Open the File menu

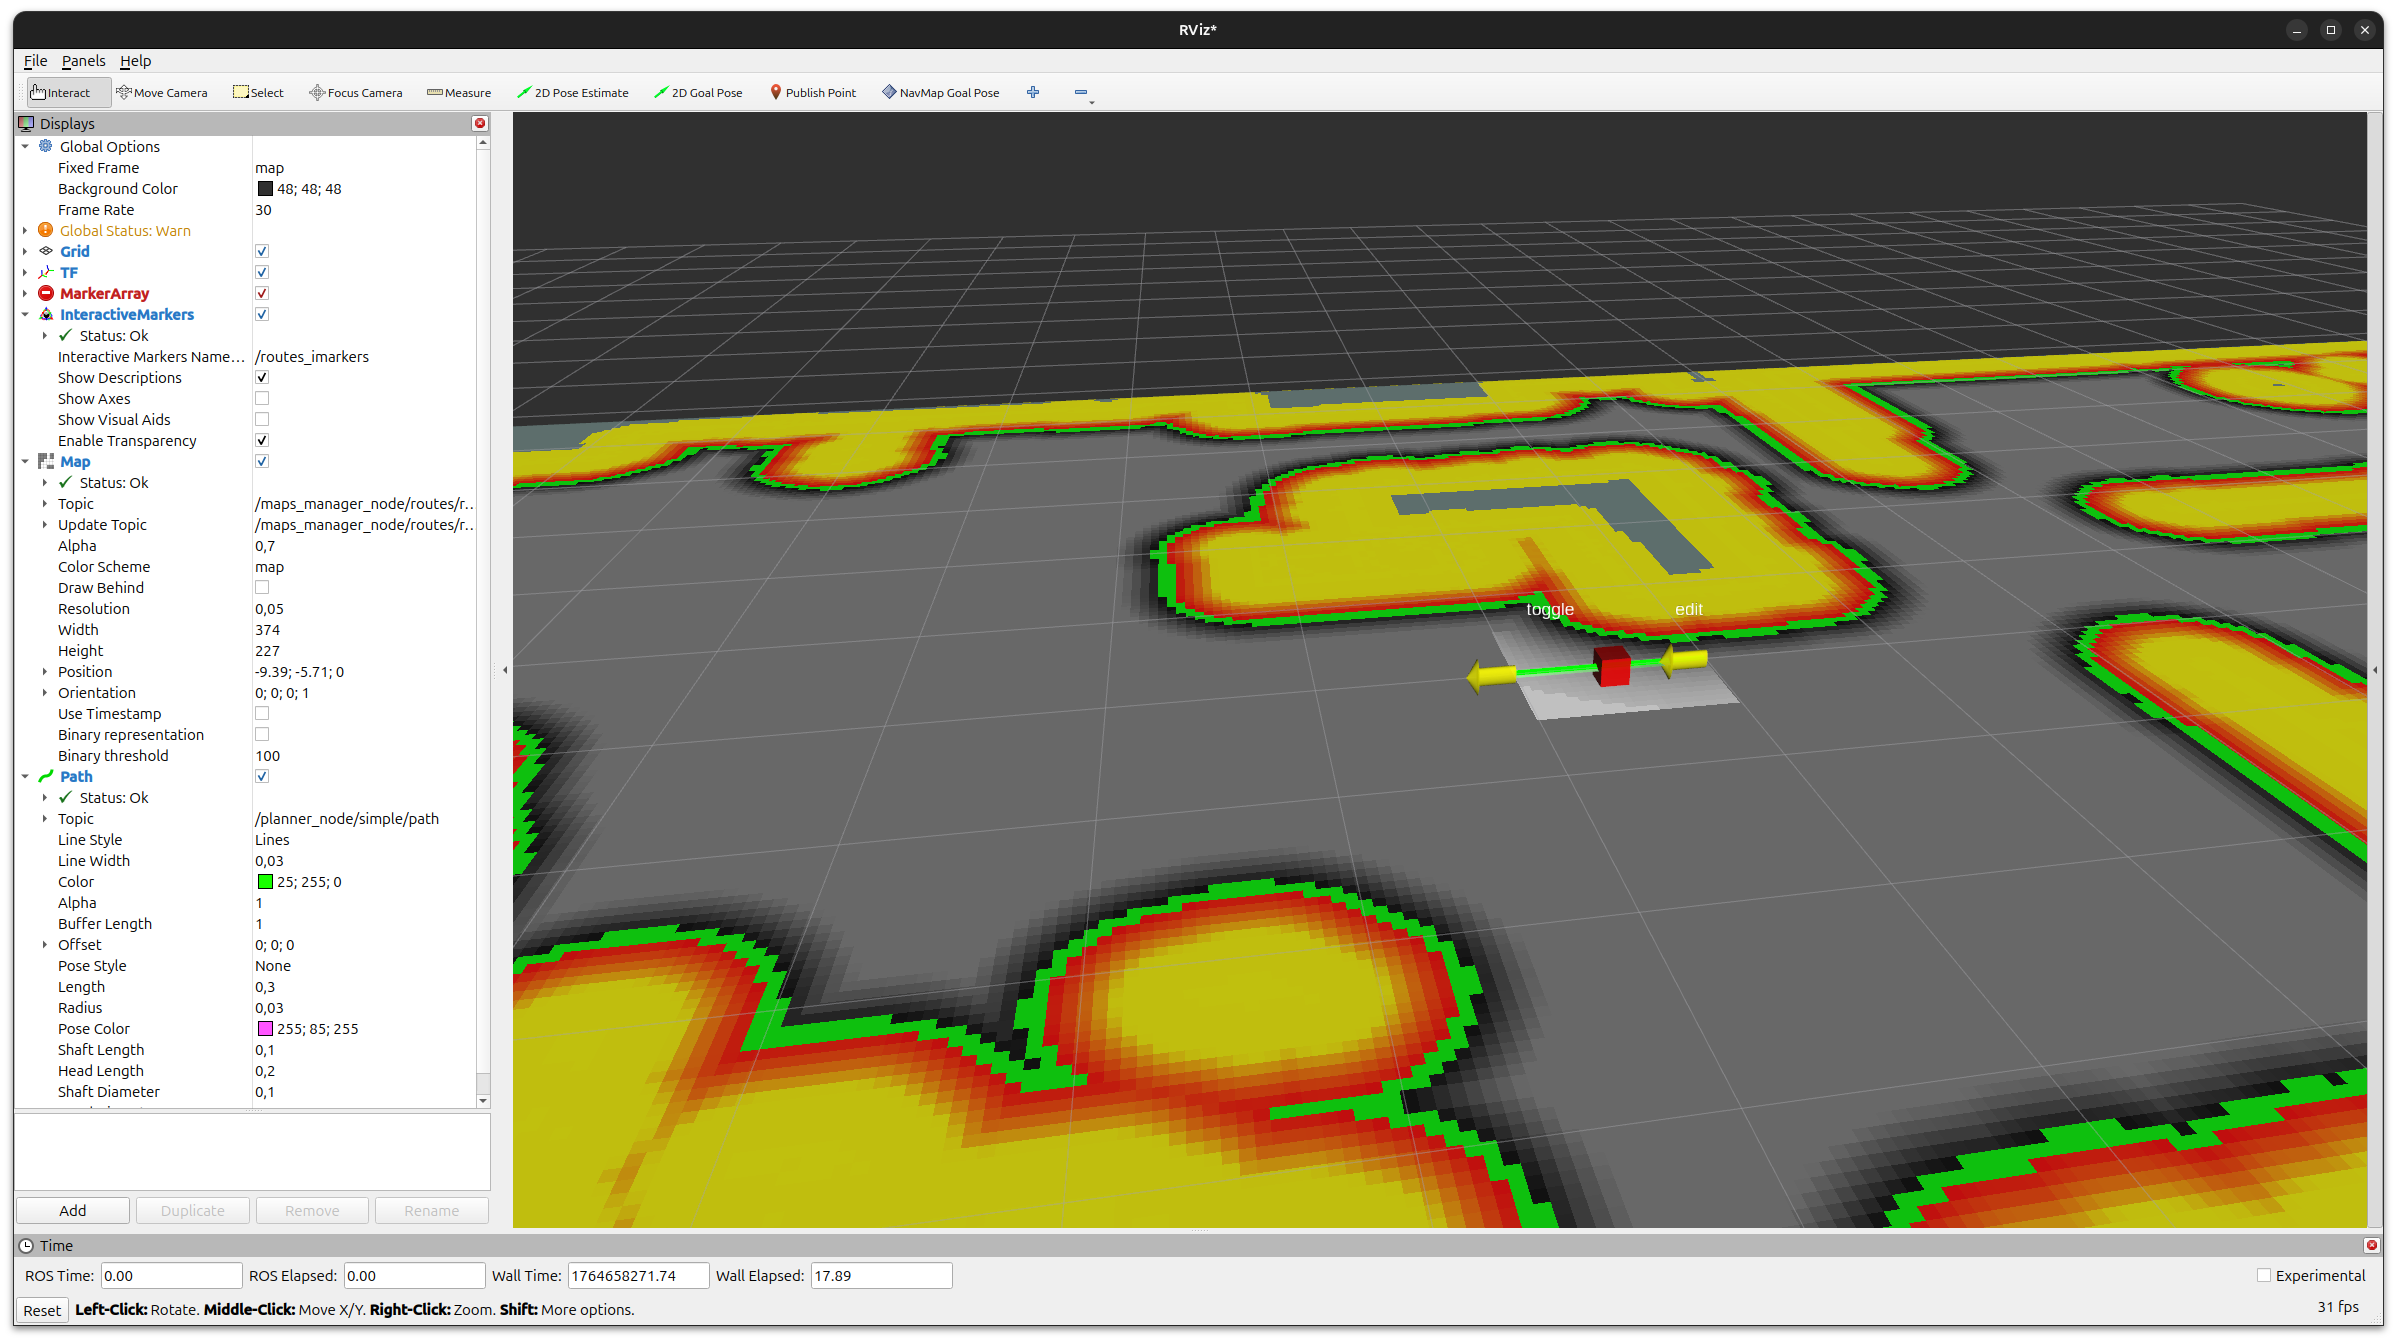[35, 61]
